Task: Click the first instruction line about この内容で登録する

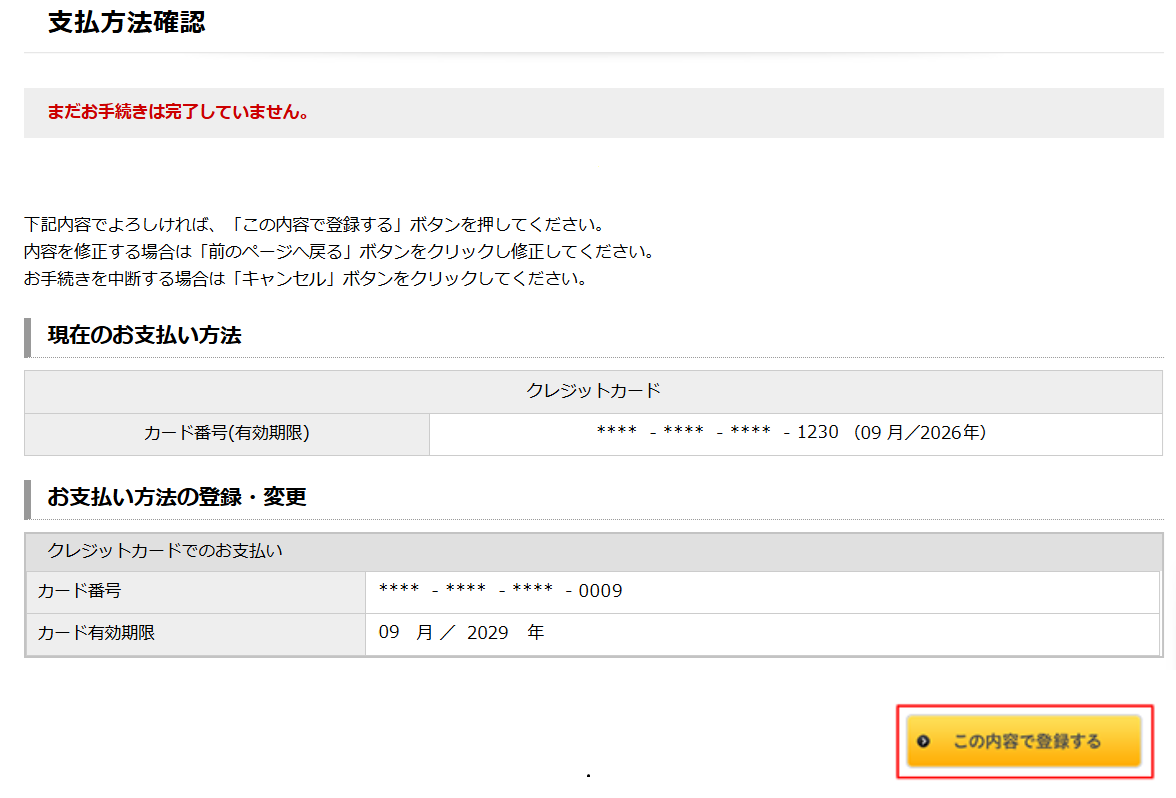Action: (313, 224)
